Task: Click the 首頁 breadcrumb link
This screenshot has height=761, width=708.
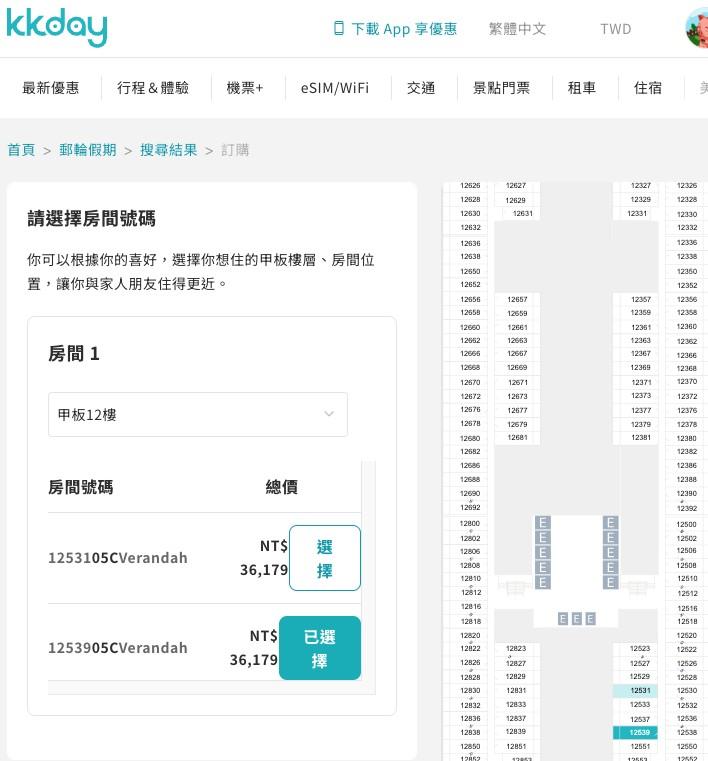Action: pyautogui.click(x=21, y=150)
